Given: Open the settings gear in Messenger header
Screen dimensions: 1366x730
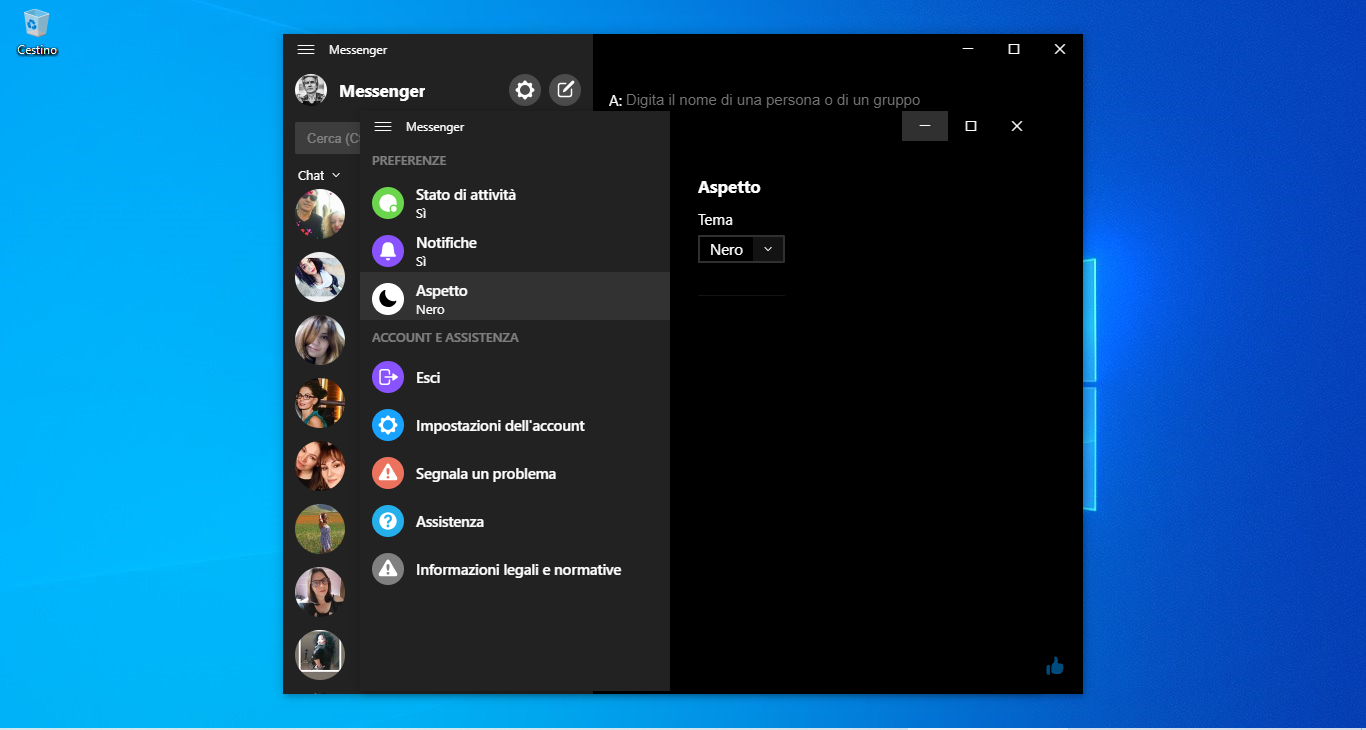Looking at the screenshot, I should tap(525, 90).
